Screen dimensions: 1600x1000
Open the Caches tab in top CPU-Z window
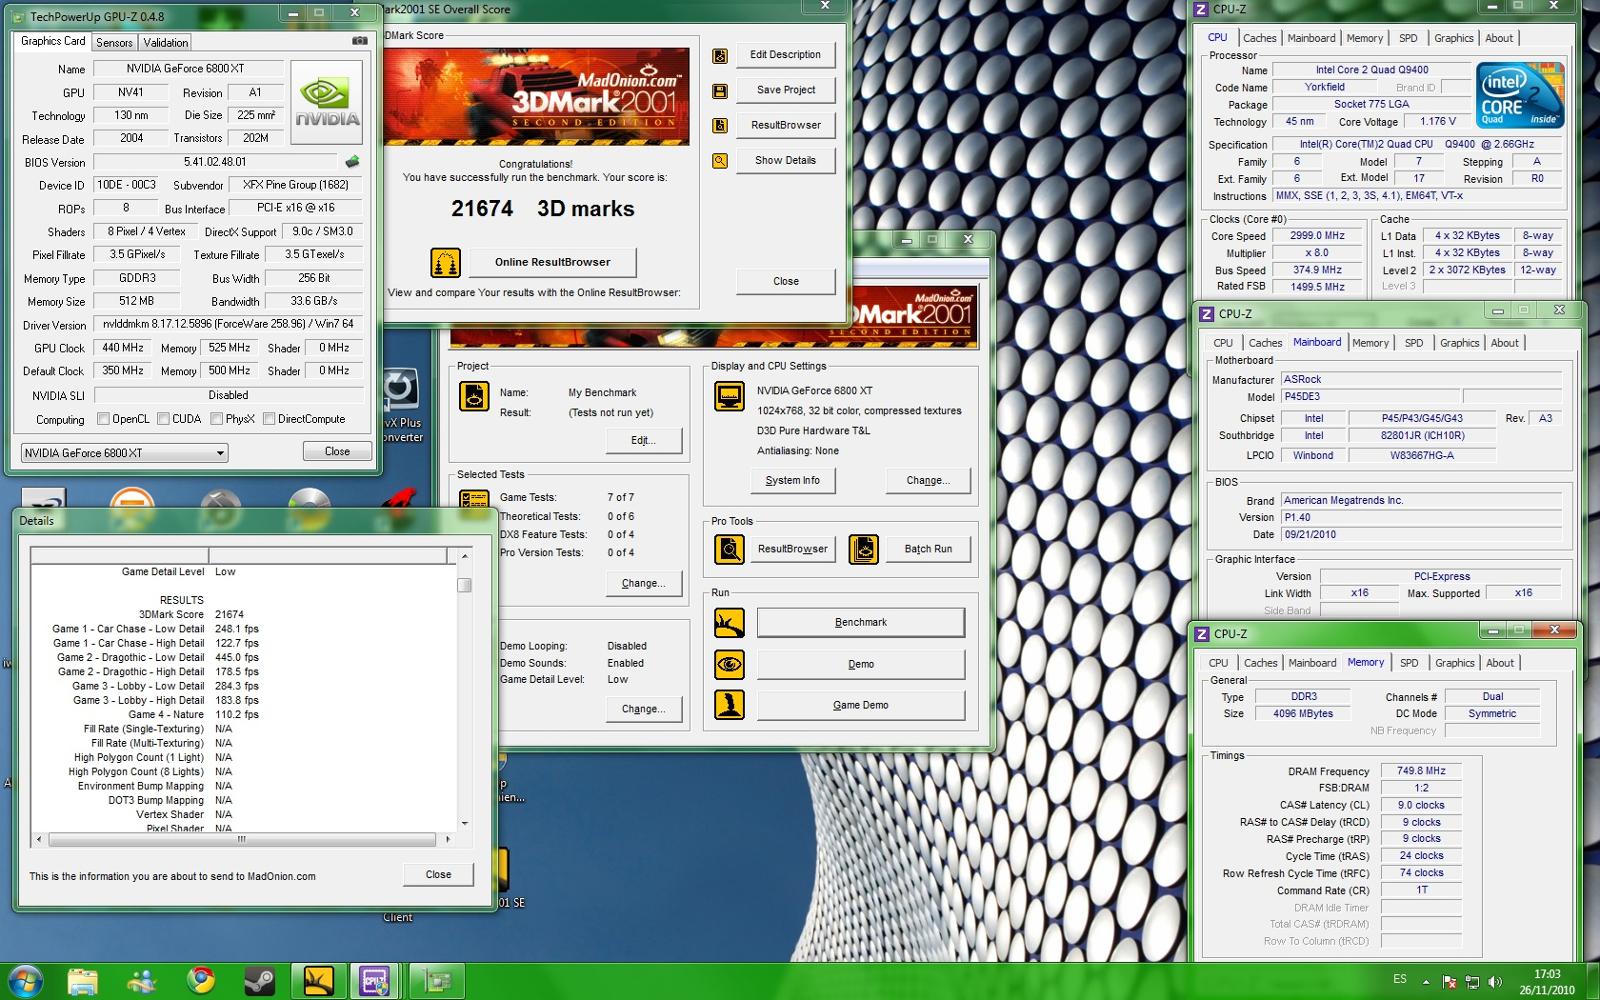click(x=1259, y=38)
